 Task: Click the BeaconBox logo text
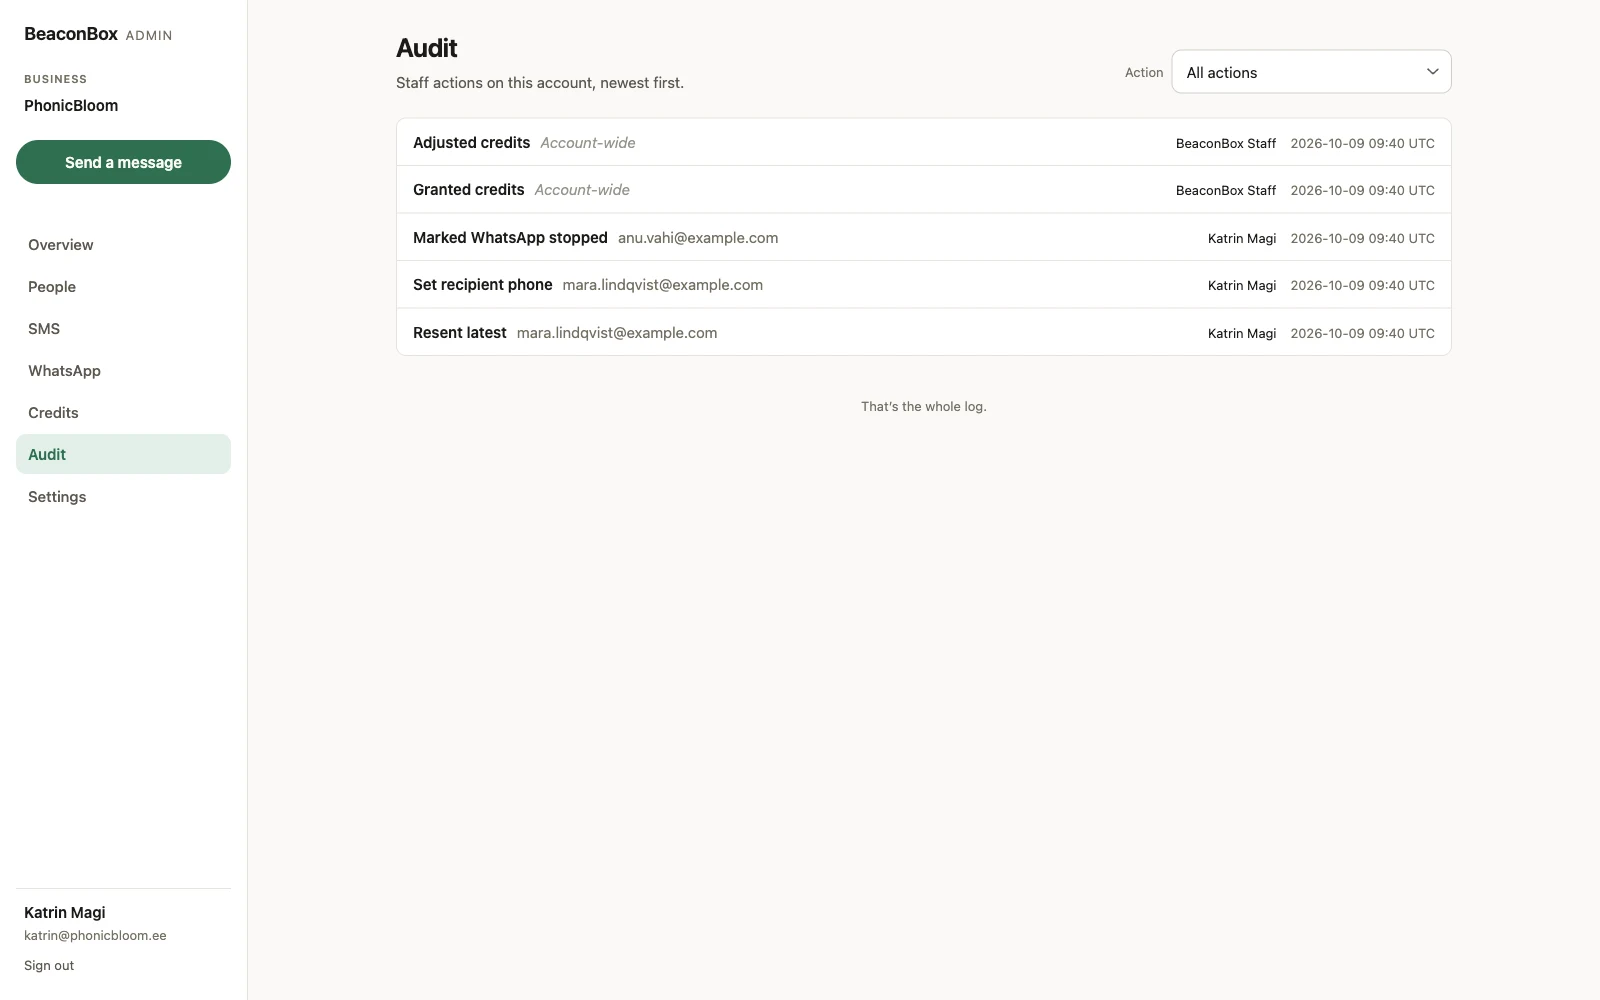click(x=71, y=34)
